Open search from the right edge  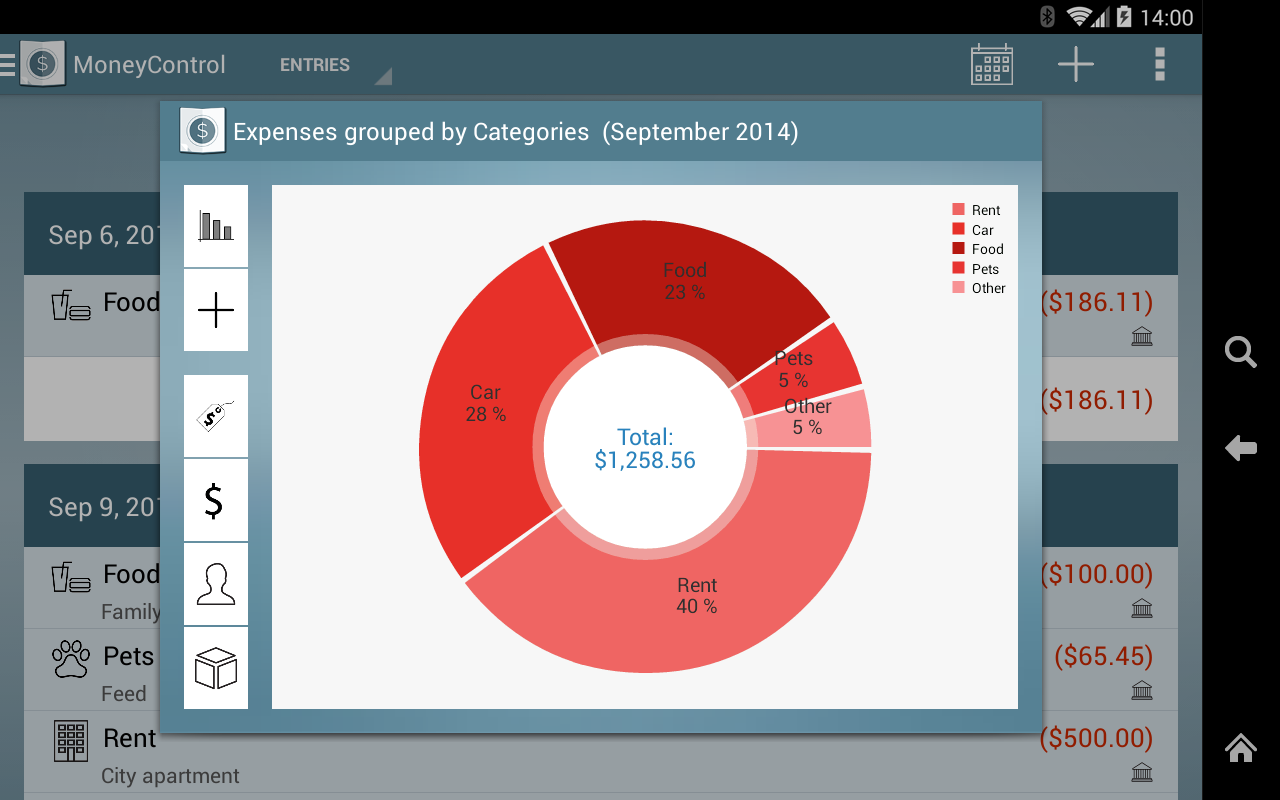[1240, 352]
